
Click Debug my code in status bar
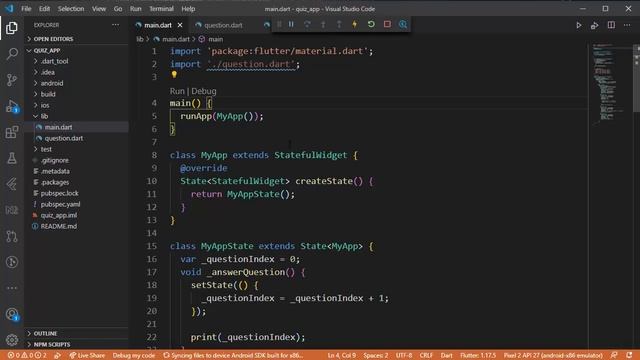coord(133,355)
